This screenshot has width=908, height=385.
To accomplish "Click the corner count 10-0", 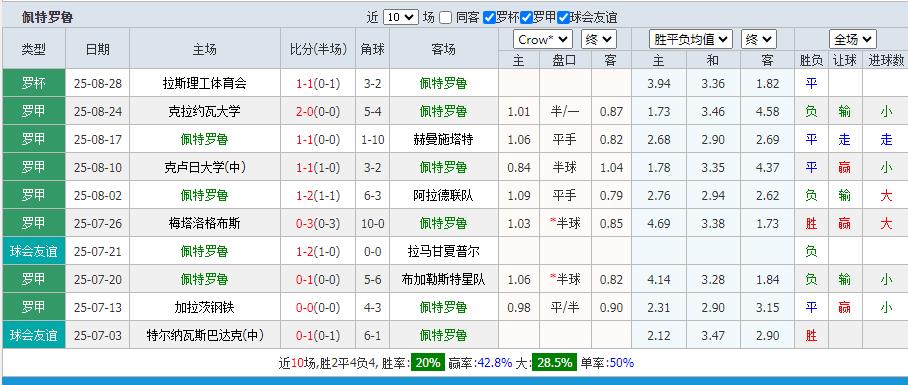I will 372,223.
